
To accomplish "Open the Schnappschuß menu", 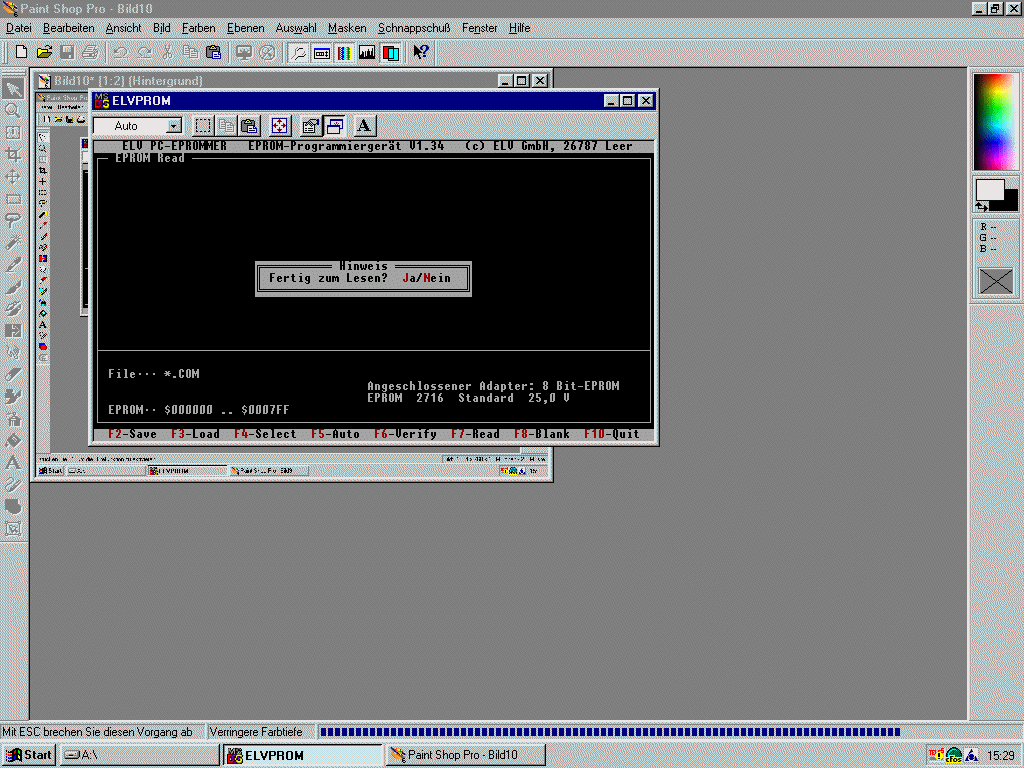I will 414,28.
